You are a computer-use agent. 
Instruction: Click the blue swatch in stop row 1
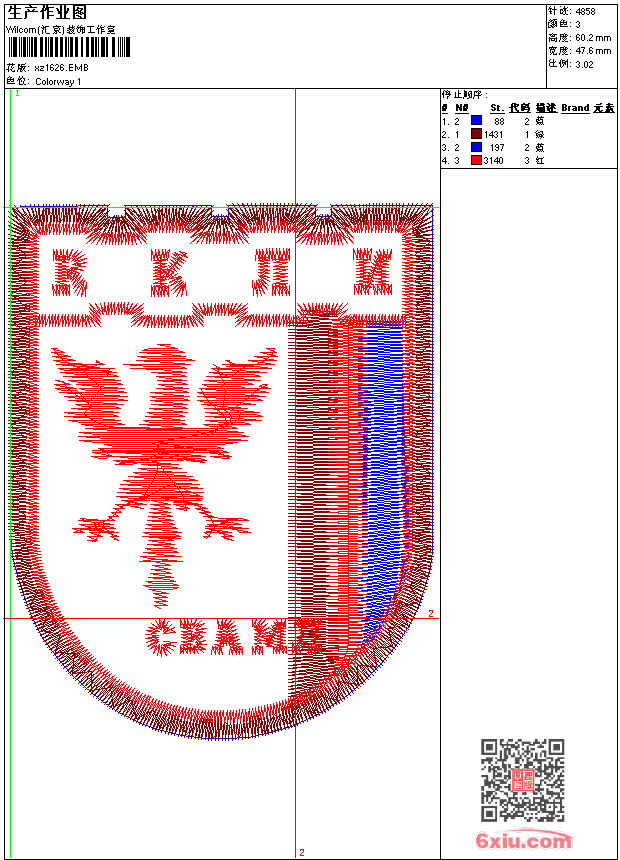click(x=476, y=121)
